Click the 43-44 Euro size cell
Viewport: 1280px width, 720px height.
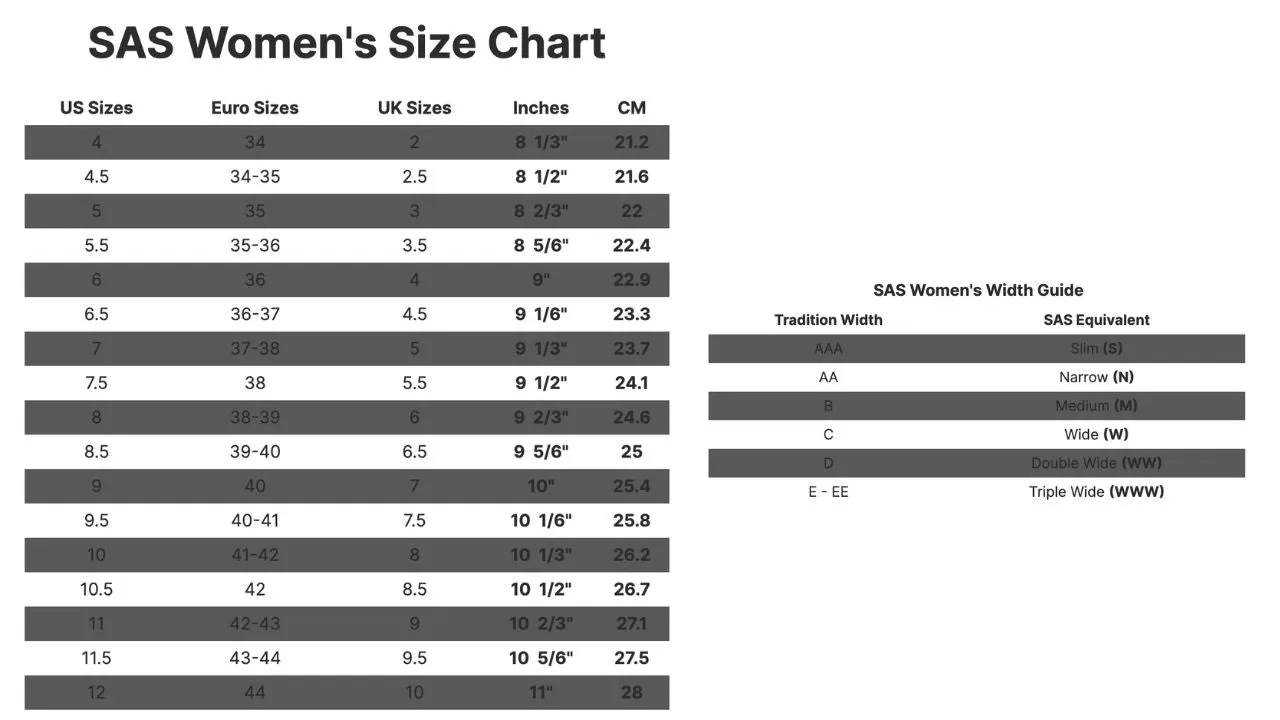click(x=255, y=658)
